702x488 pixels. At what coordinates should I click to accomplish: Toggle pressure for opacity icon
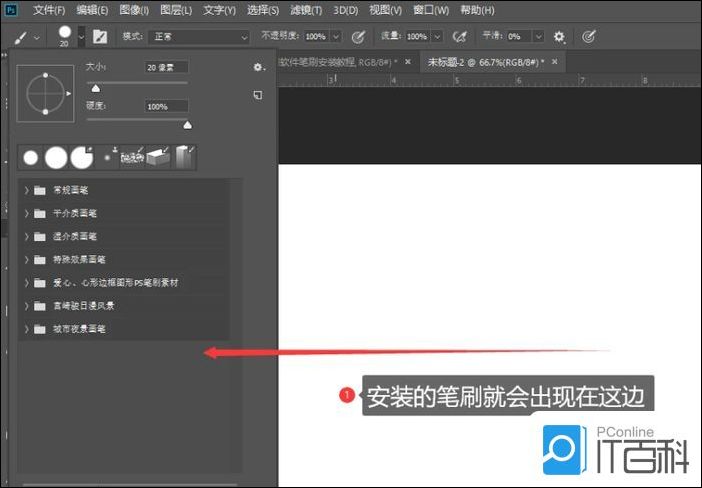coord(357,36)
